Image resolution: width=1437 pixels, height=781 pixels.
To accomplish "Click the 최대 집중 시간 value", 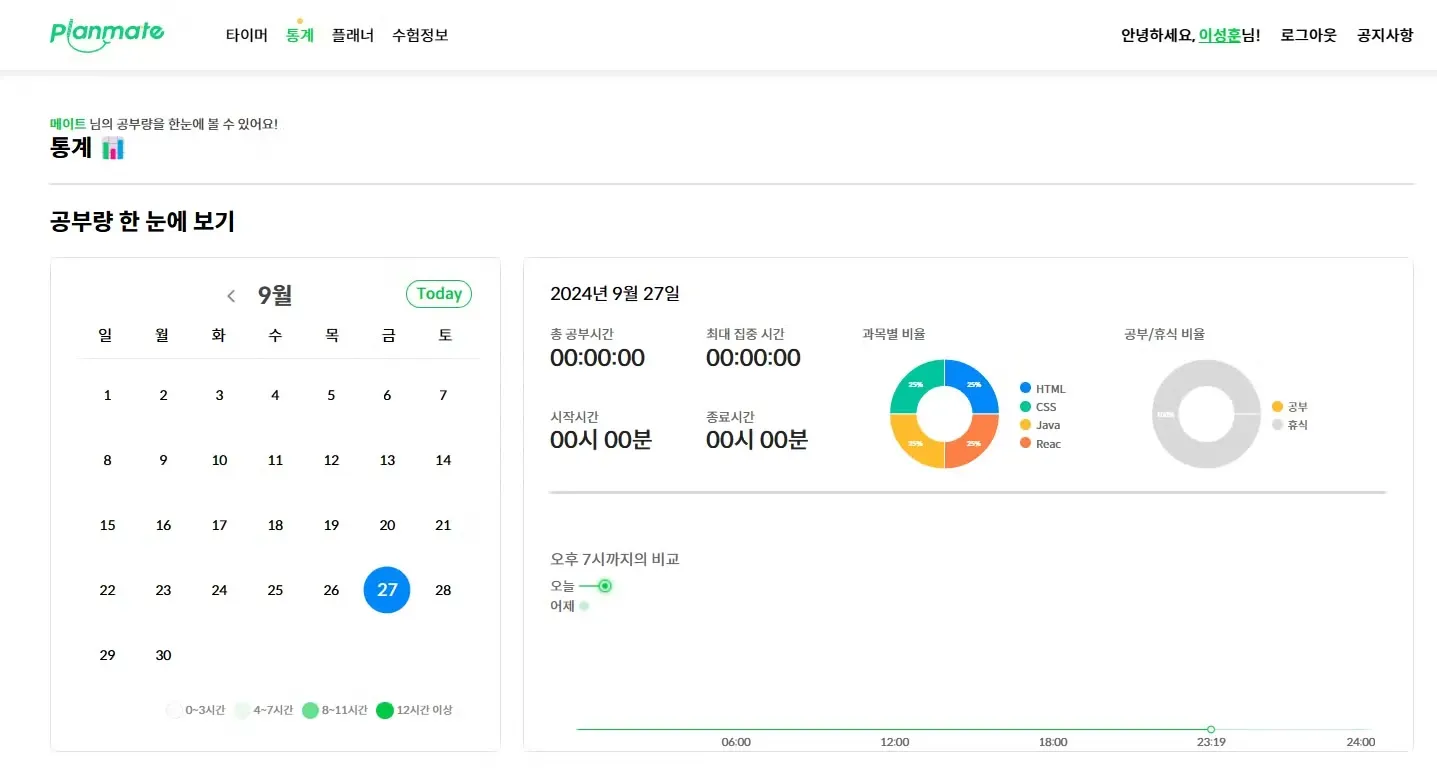I will click(x=753, y=358).
